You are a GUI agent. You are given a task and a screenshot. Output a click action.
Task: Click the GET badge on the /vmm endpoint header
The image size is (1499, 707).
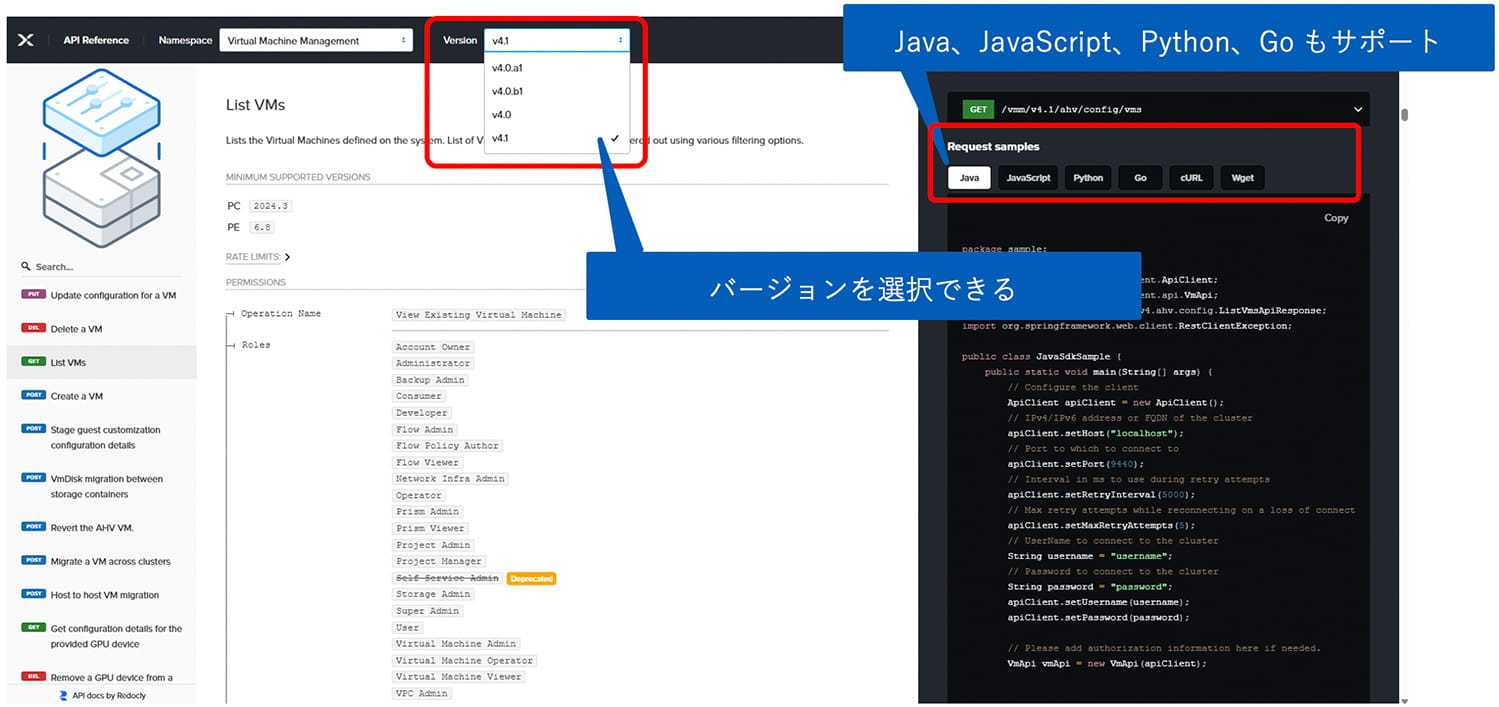(978, 109)
